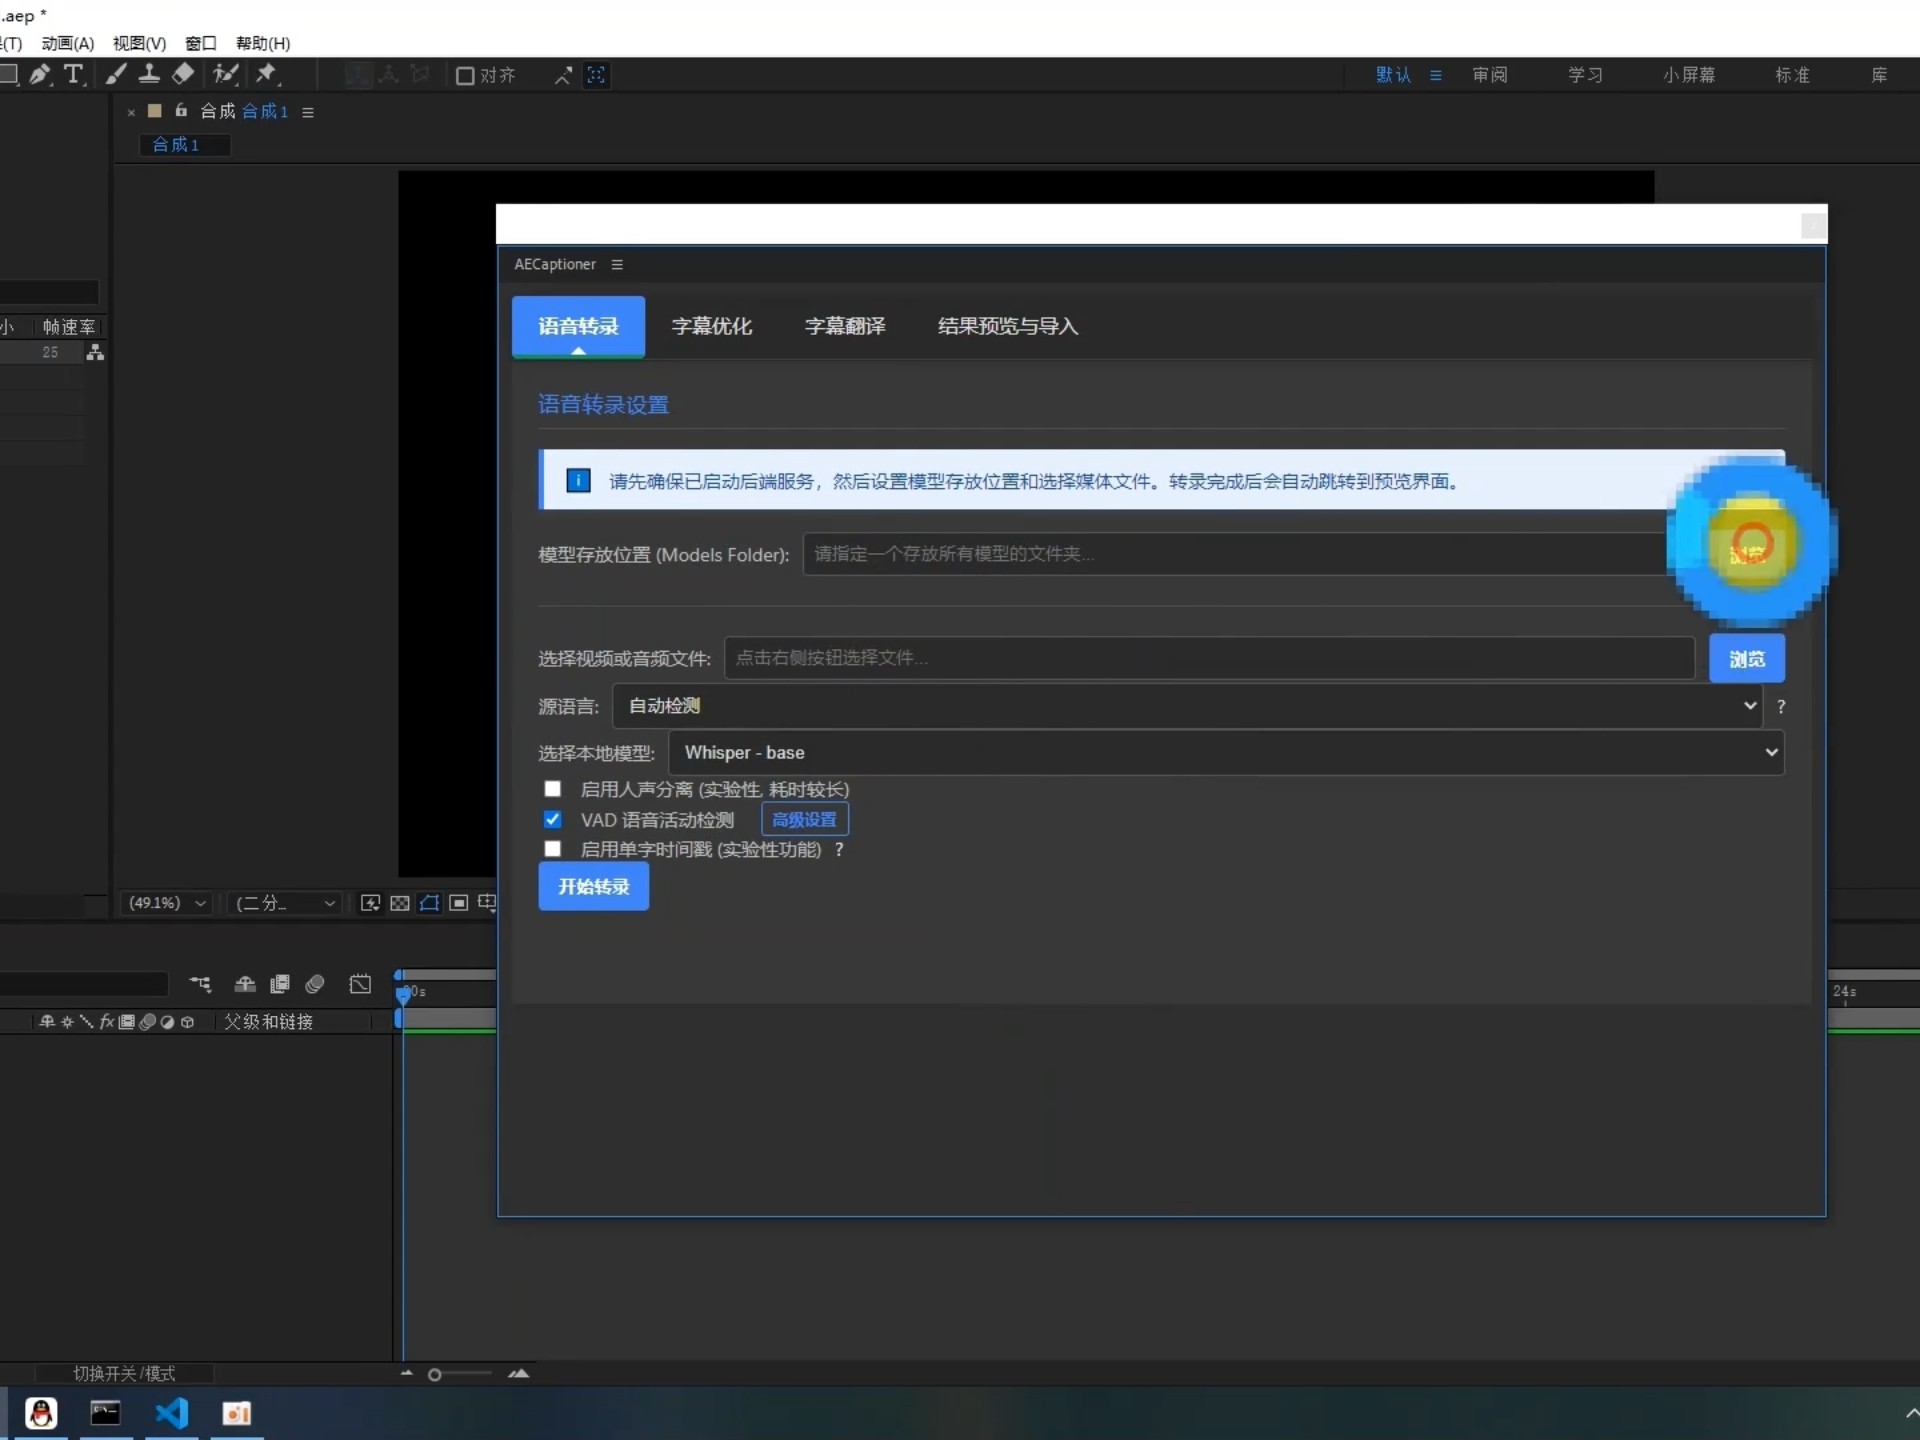Click the QQ penguin taskbar icon

(41, 1412)
